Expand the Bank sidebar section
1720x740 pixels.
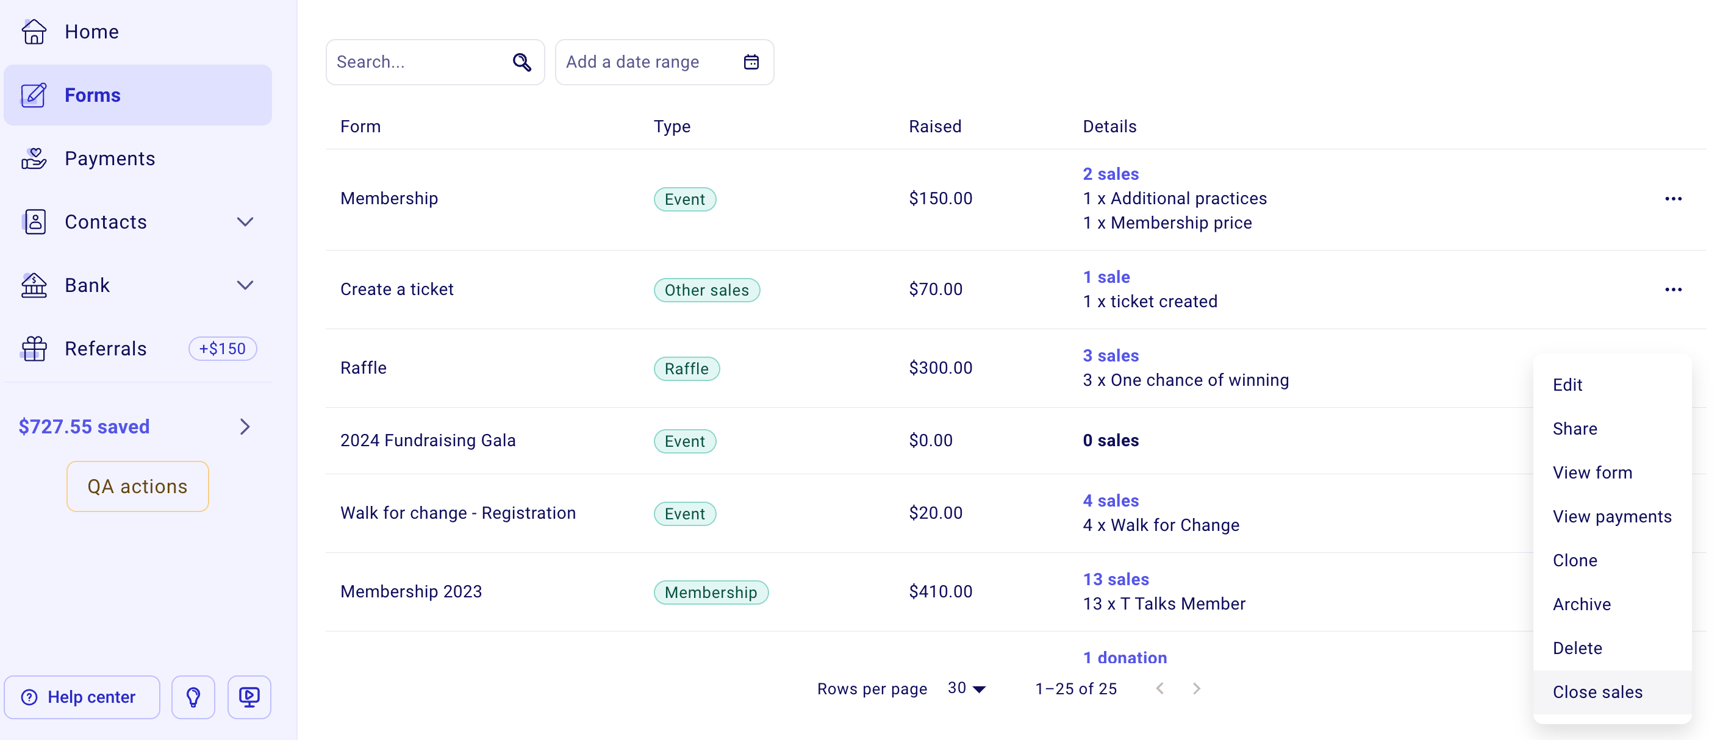245,286
